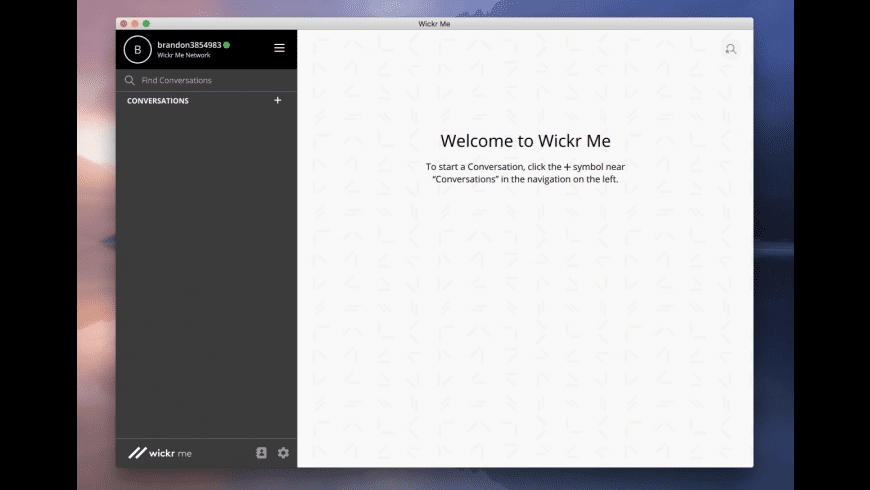Image resolution: width=870 pixels, height=490 pixels.
Task: Click the B profile avatar circle
Action: [138, 49]
